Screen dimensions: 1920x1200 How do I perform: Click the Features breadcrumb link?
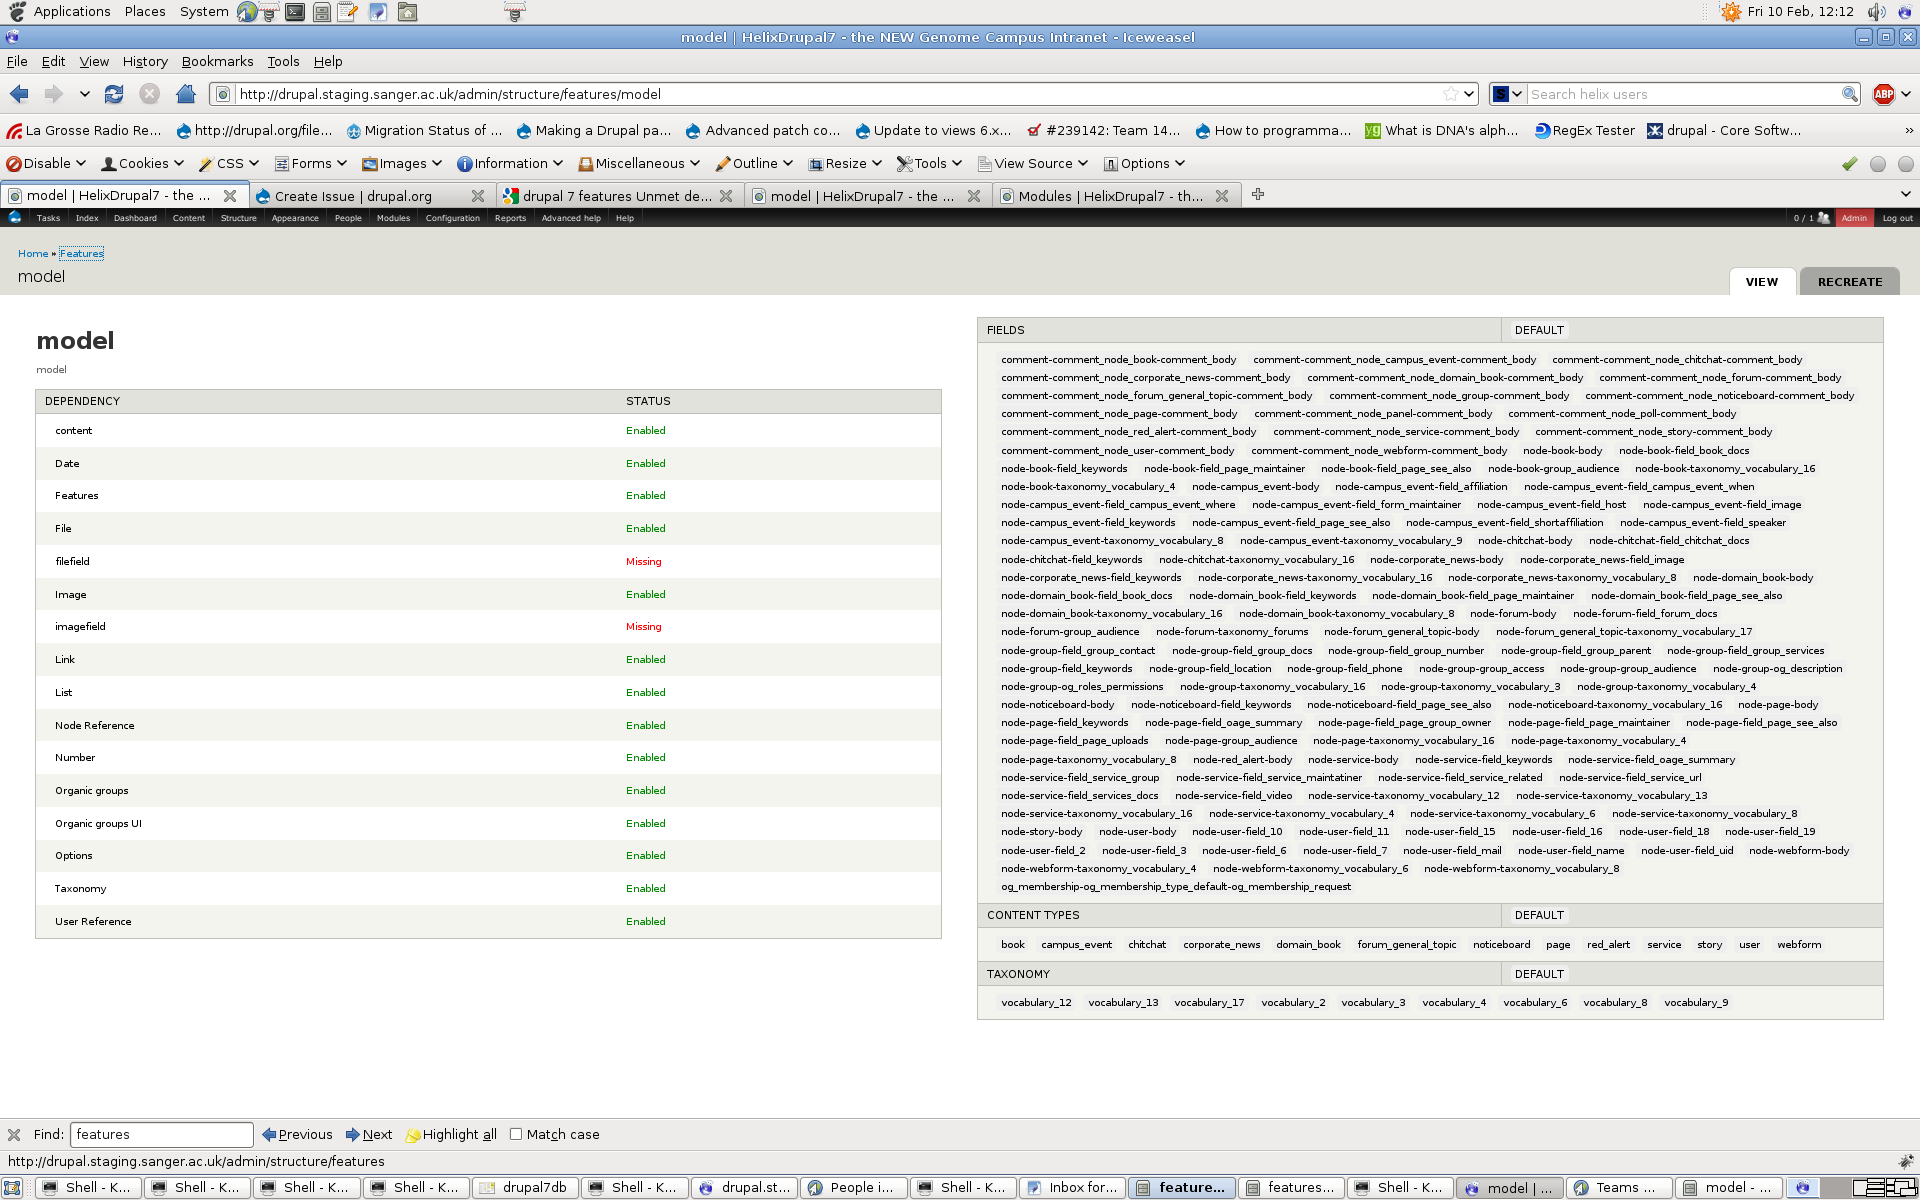[81, 253]
